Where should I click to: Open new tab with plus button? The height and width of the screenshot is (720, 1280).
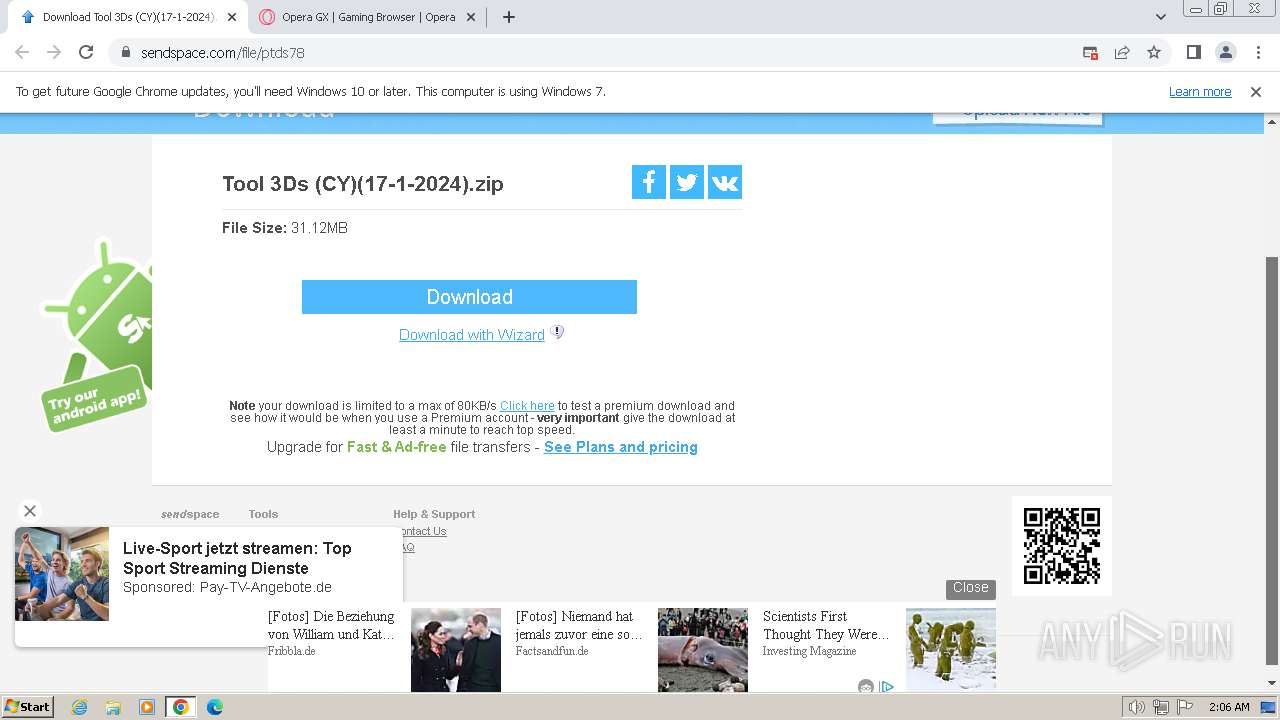(508, 17)
